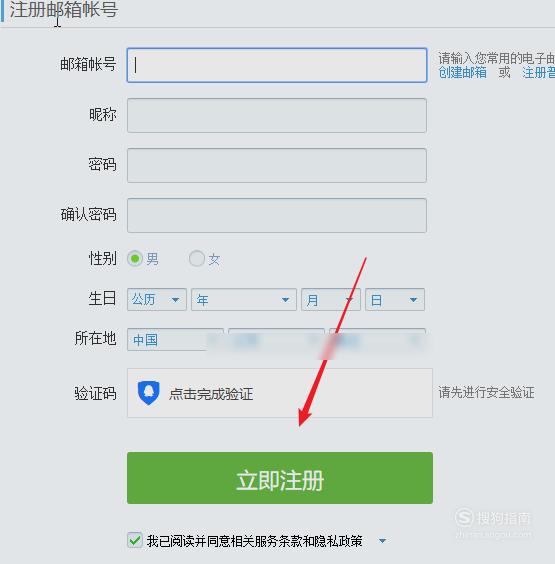Open the 中国 country dropdown
This screenshot has width=555, height=564.
pos(175,339)
